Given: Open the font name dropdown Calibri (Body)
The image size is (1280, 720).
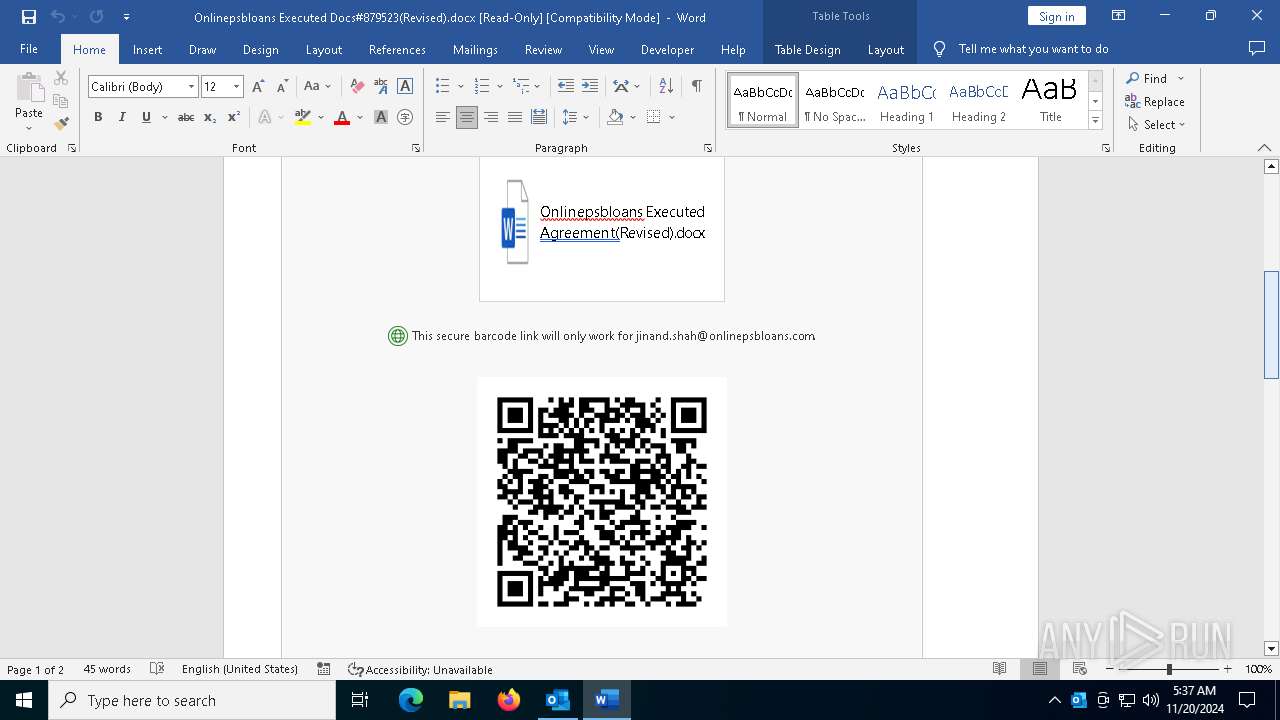Looking at the screenshot, I should click(x=191, y=87).
